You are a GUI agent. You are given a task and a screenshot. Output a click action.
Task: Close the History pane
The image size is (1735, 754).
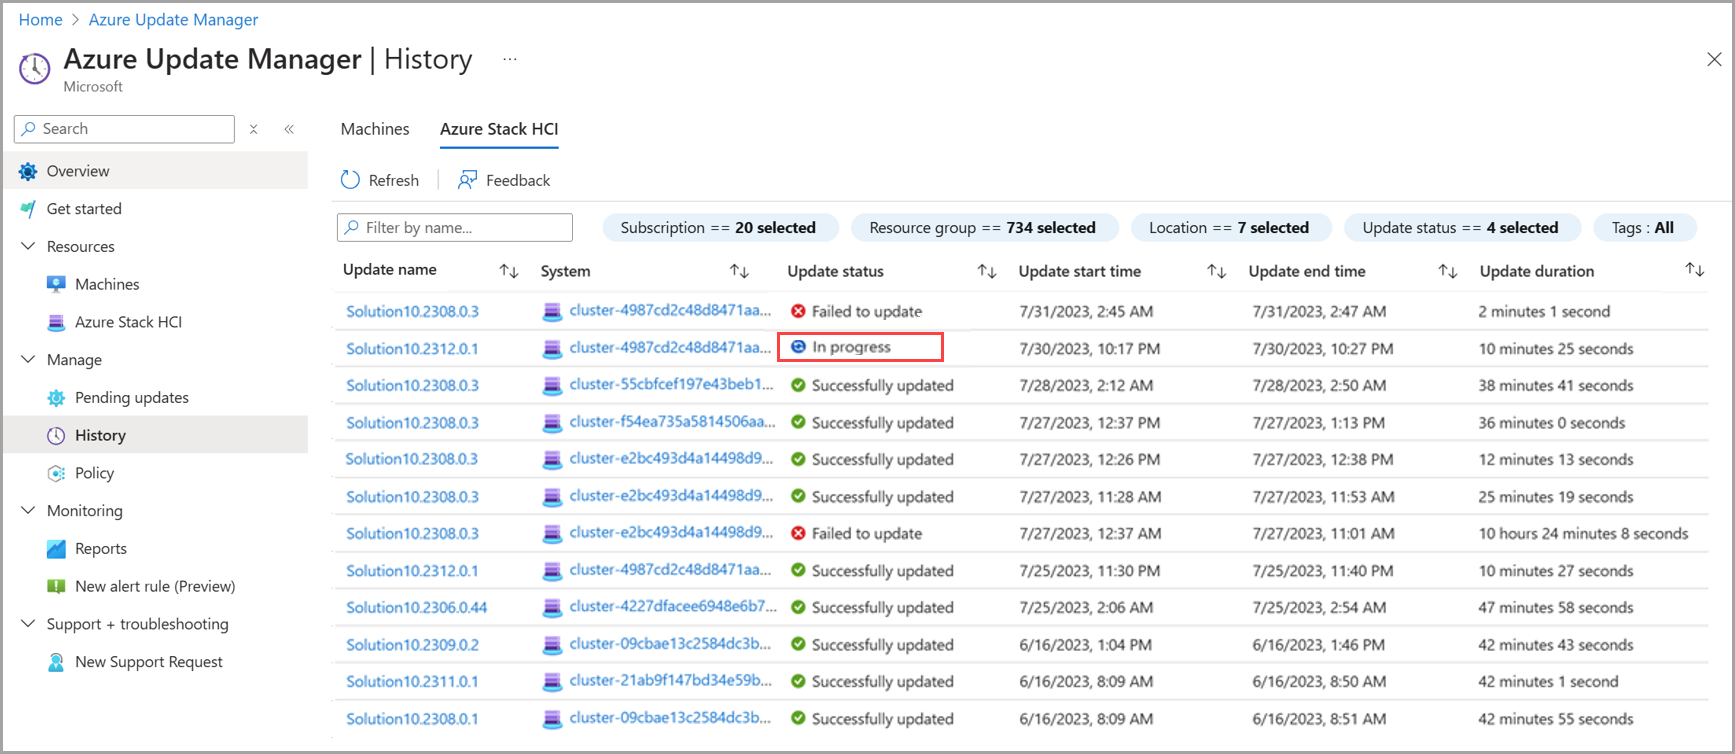pyautogui.click(x=1714, y=60)
